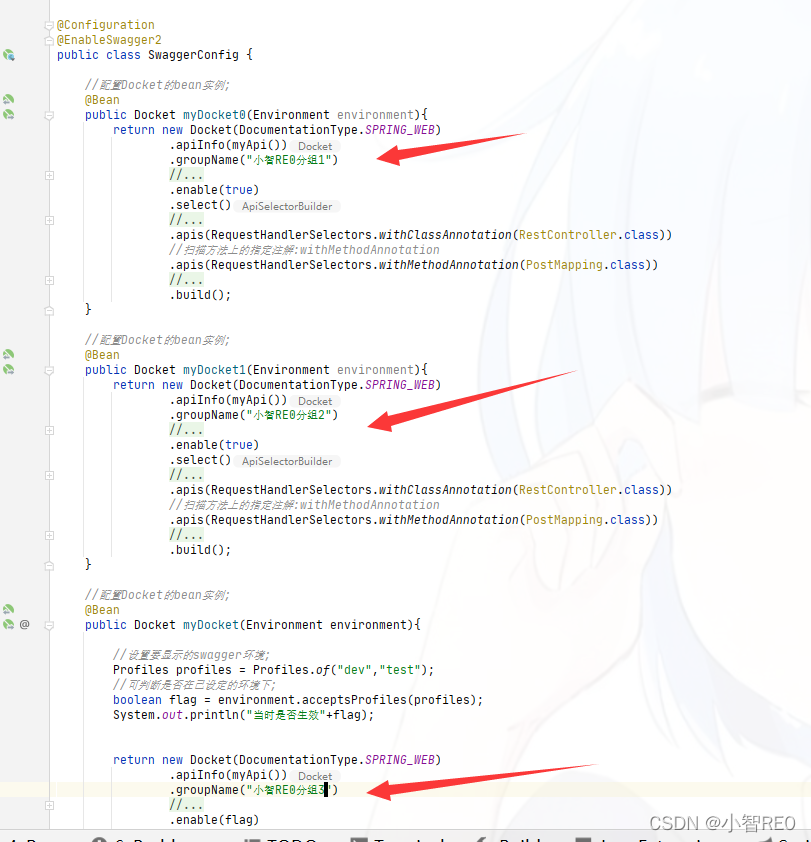The height and width of the screenshot is (842, 811).
Task: Click SPRING_WEB constant in myDocket1 return
Action: point(400,384)
